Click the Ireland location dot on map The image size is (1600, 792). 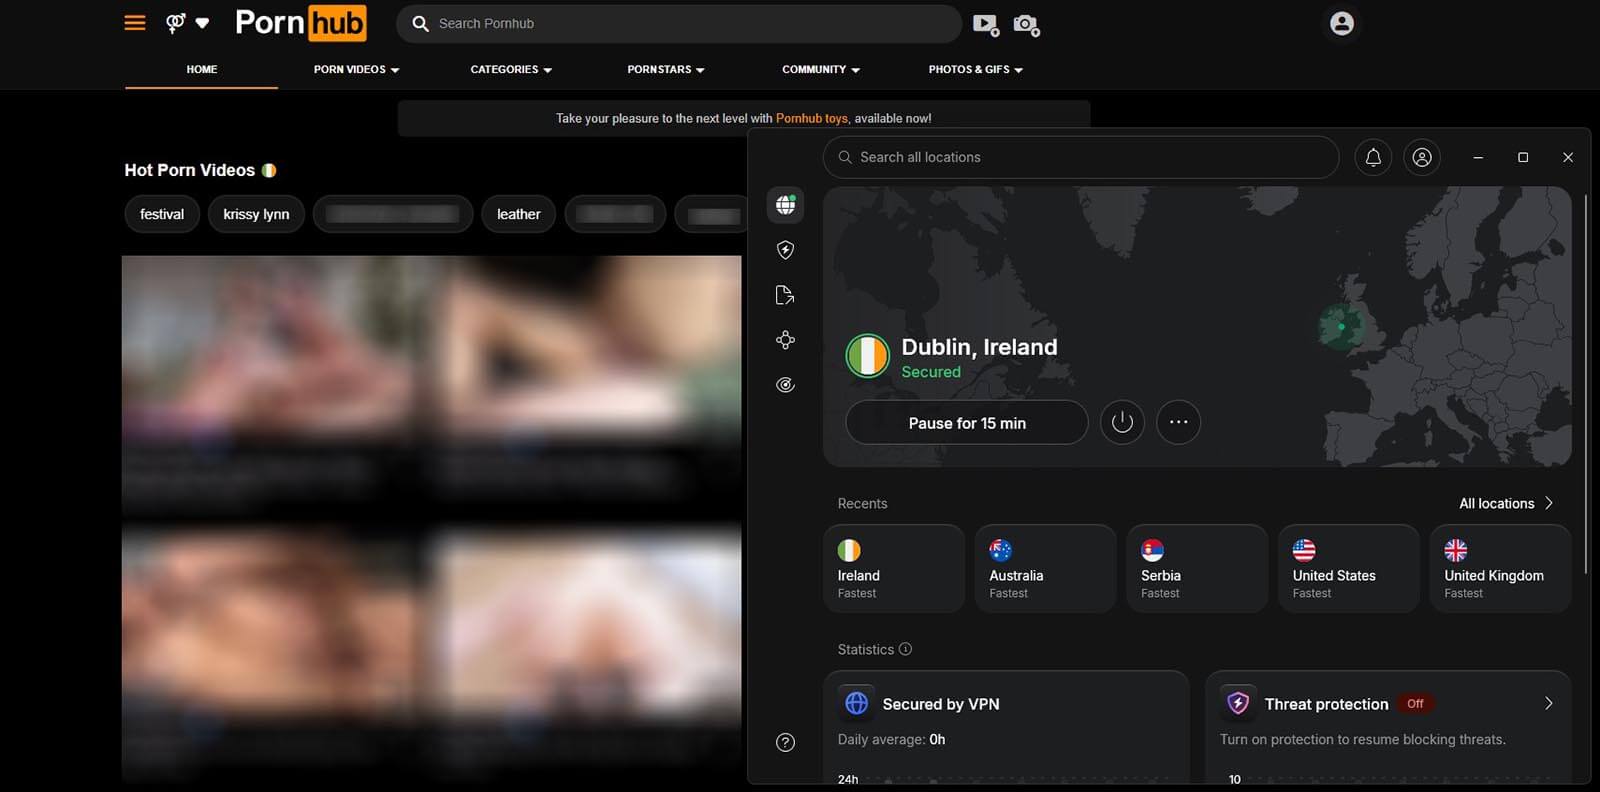[1341, 327]
